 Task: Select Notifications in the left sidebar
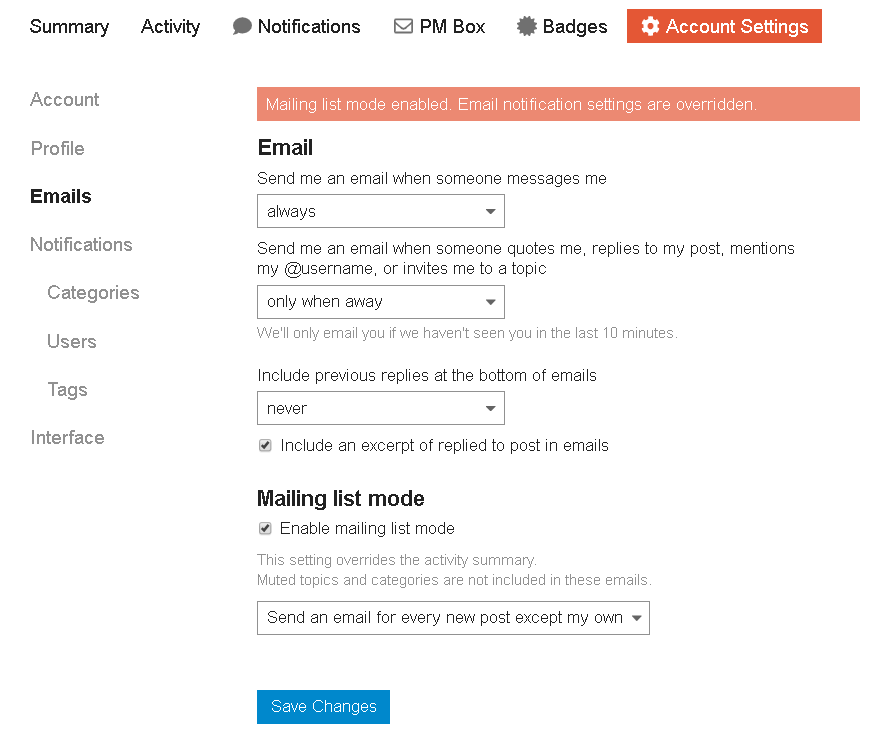(81, 245)
